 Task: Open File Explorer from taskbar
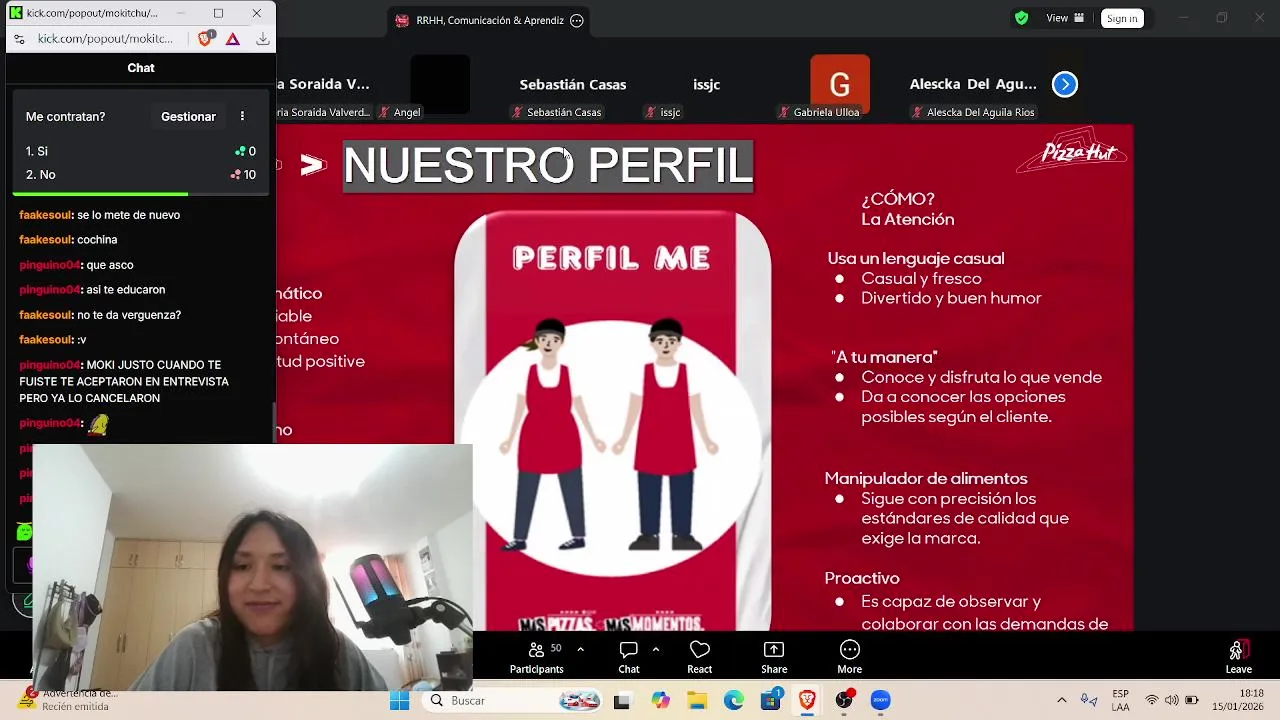pos(697,700)
